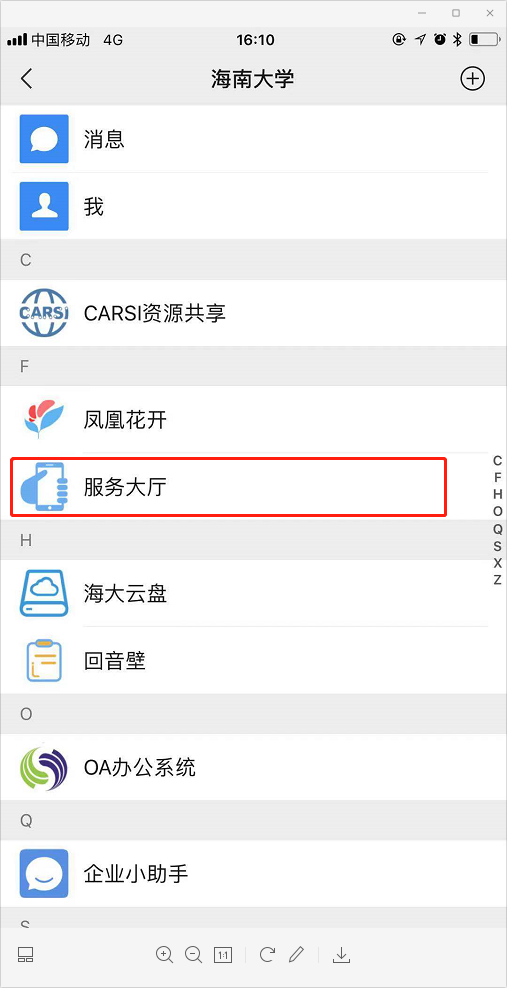Viewport: 507px width, 988px height.
Task: Zoom out with the magnifier minus
Action: pyautogui.click(x=193, y=955)
